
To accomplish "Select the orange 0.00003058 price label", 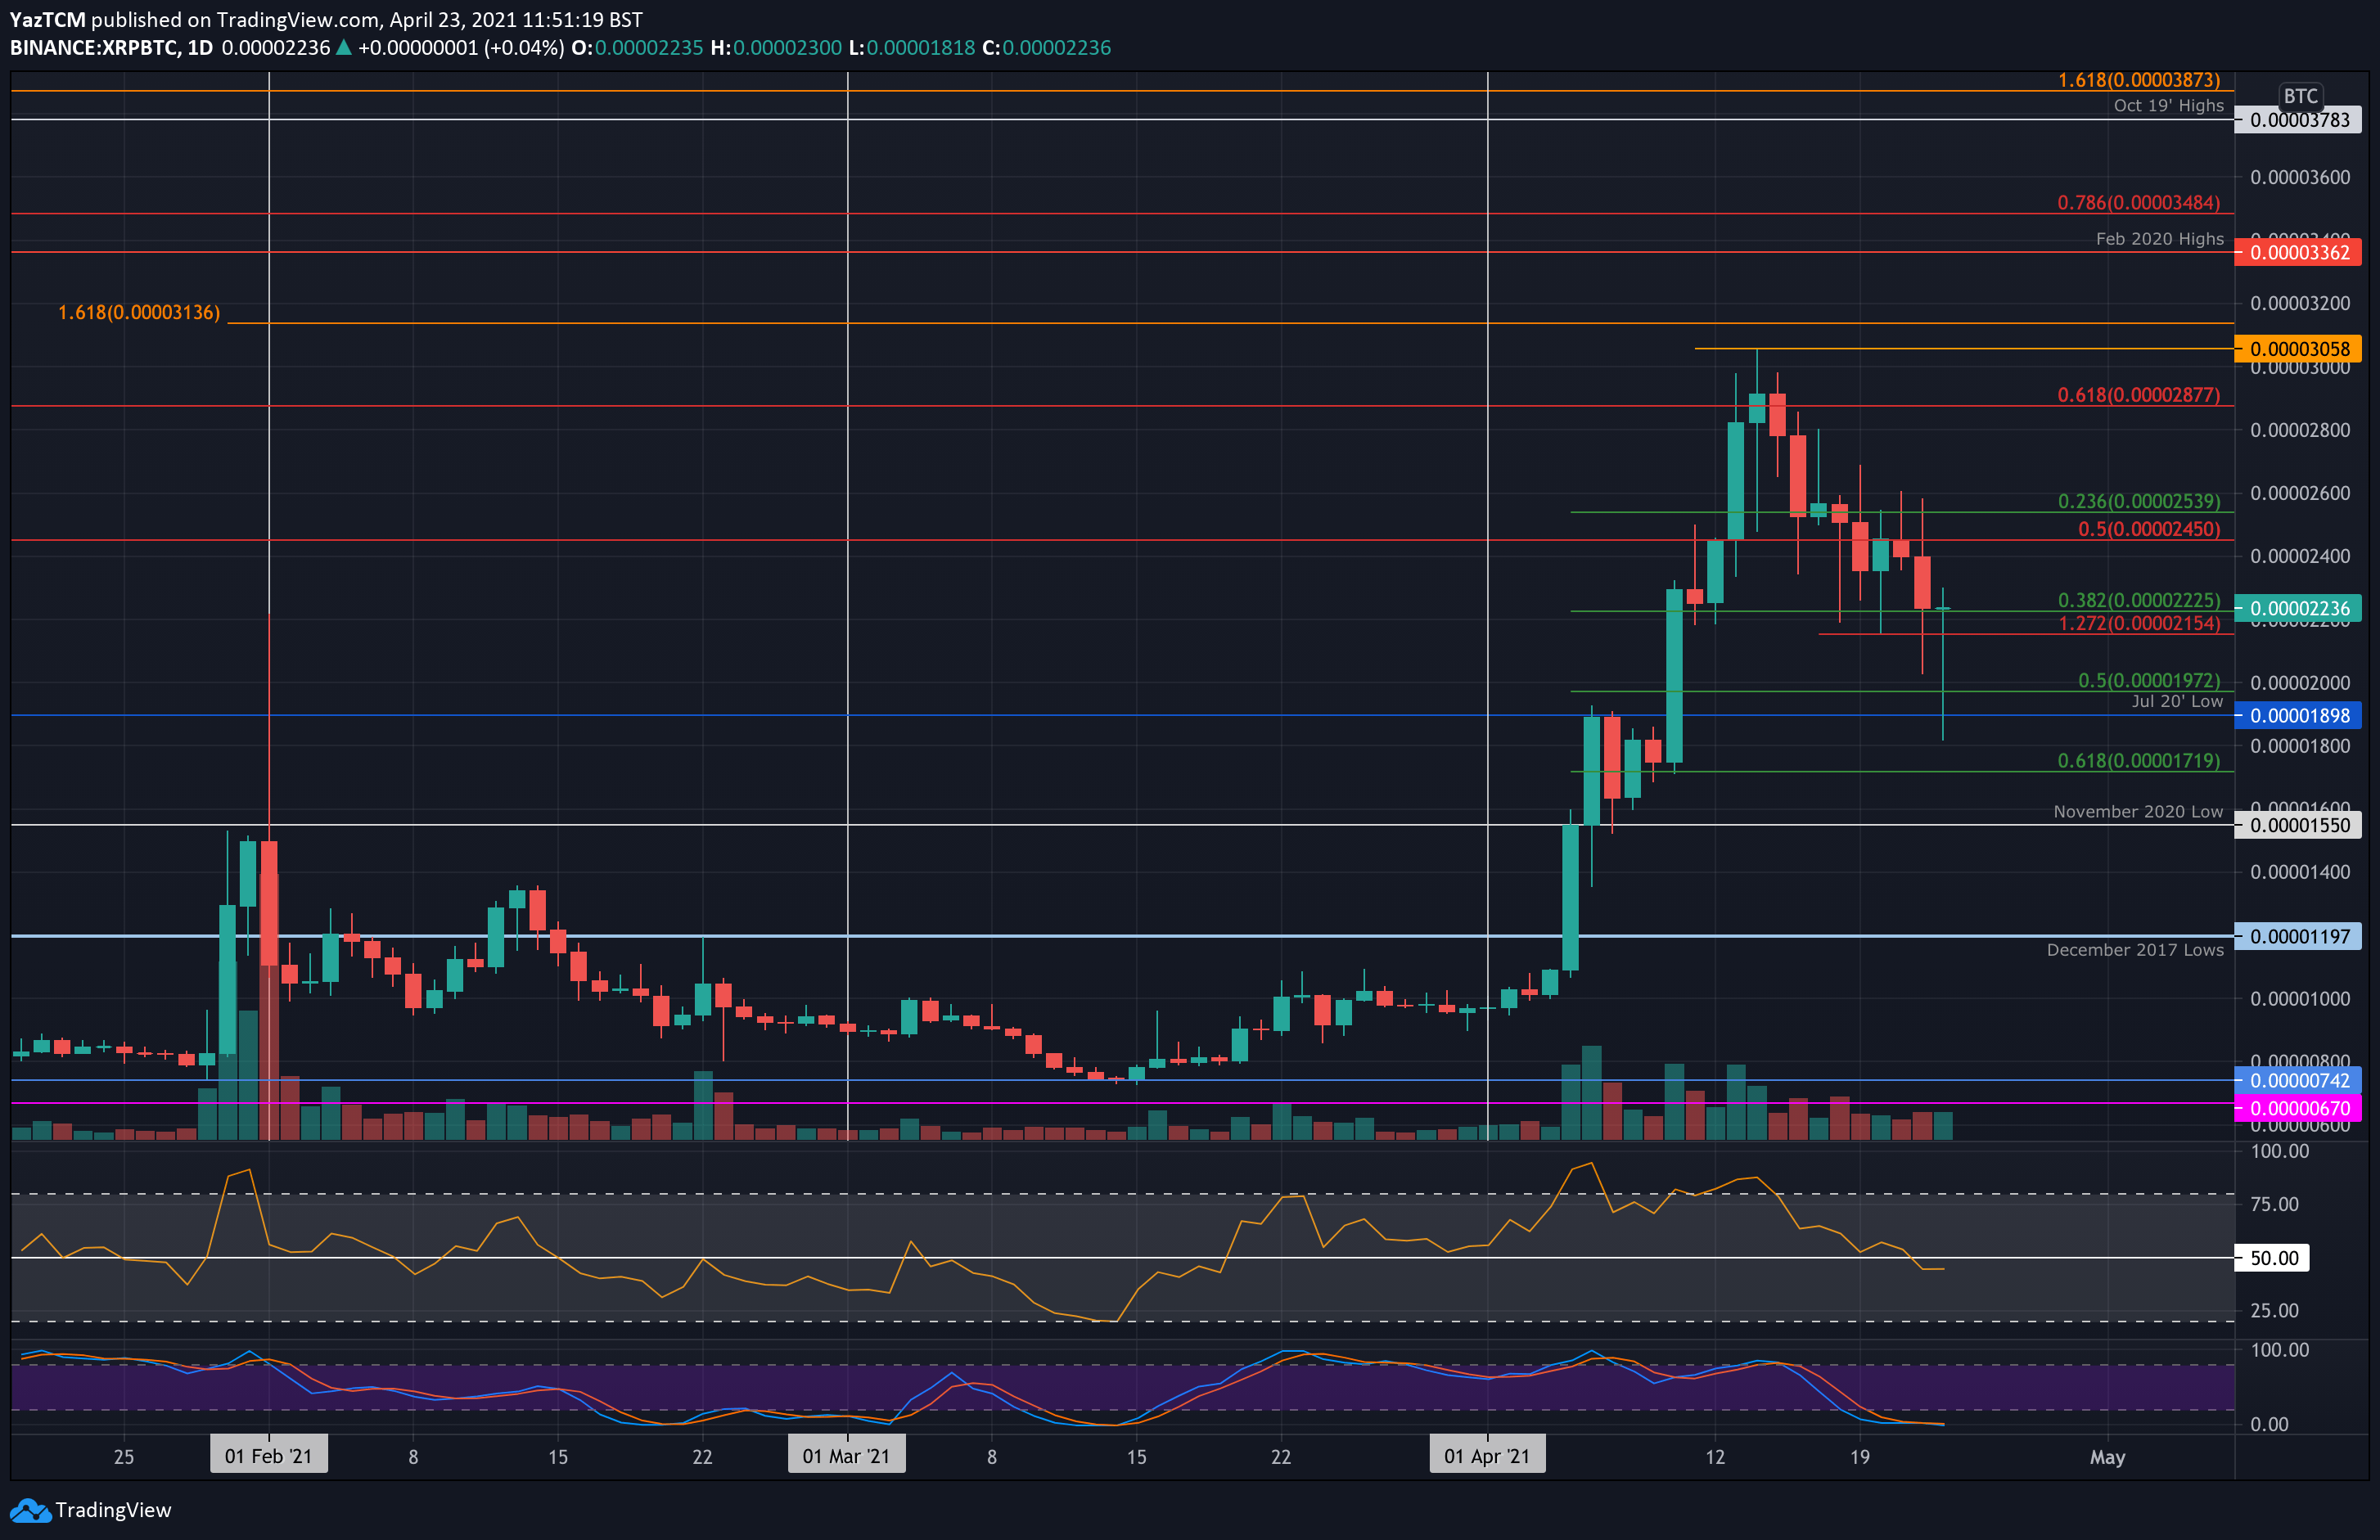I will point(2299,348).
